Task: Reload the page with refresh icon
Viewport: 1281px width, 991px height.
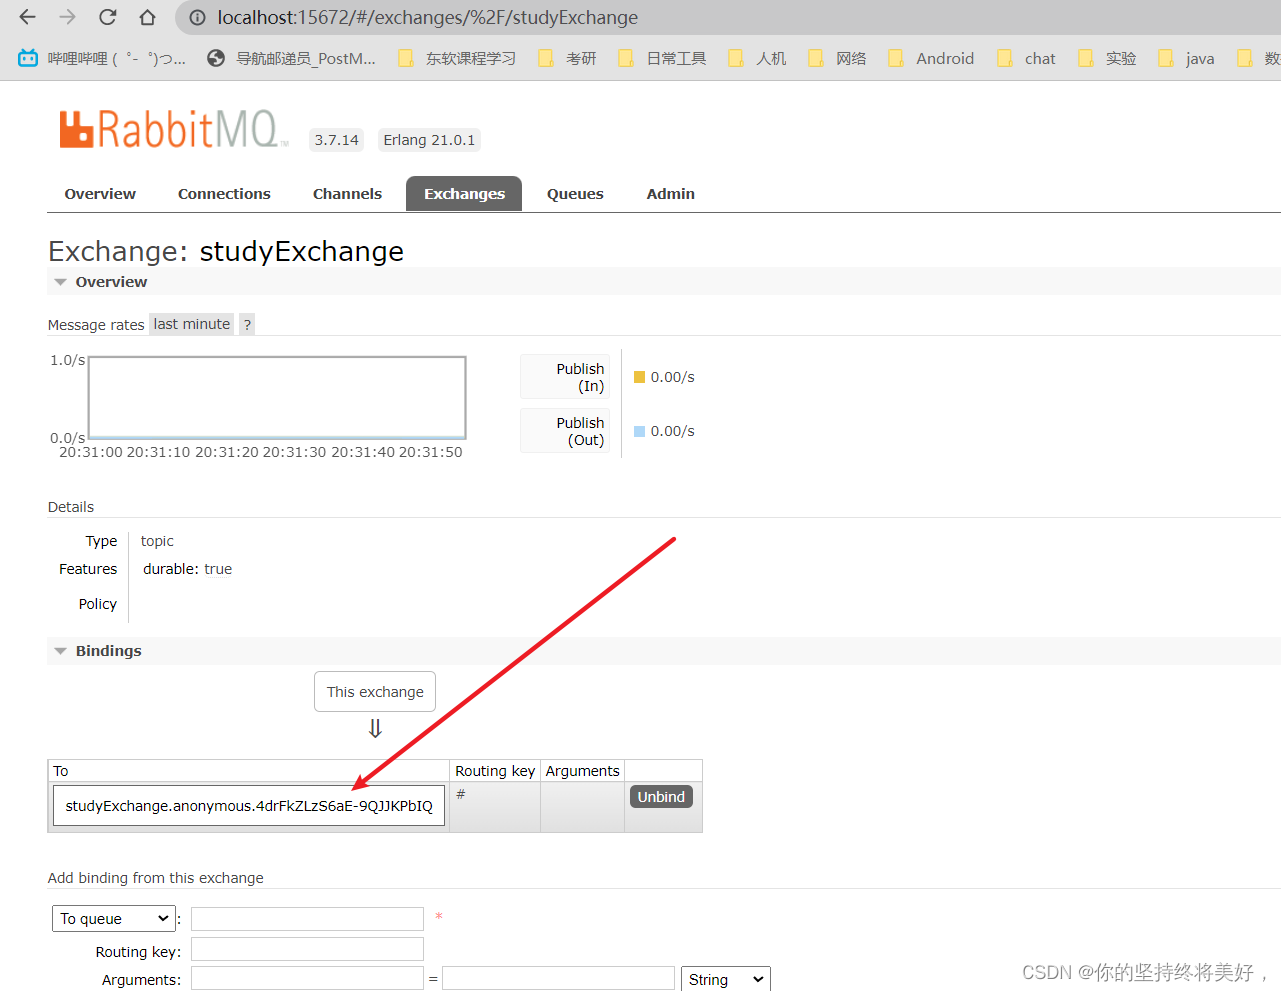Action: [107, 17]
